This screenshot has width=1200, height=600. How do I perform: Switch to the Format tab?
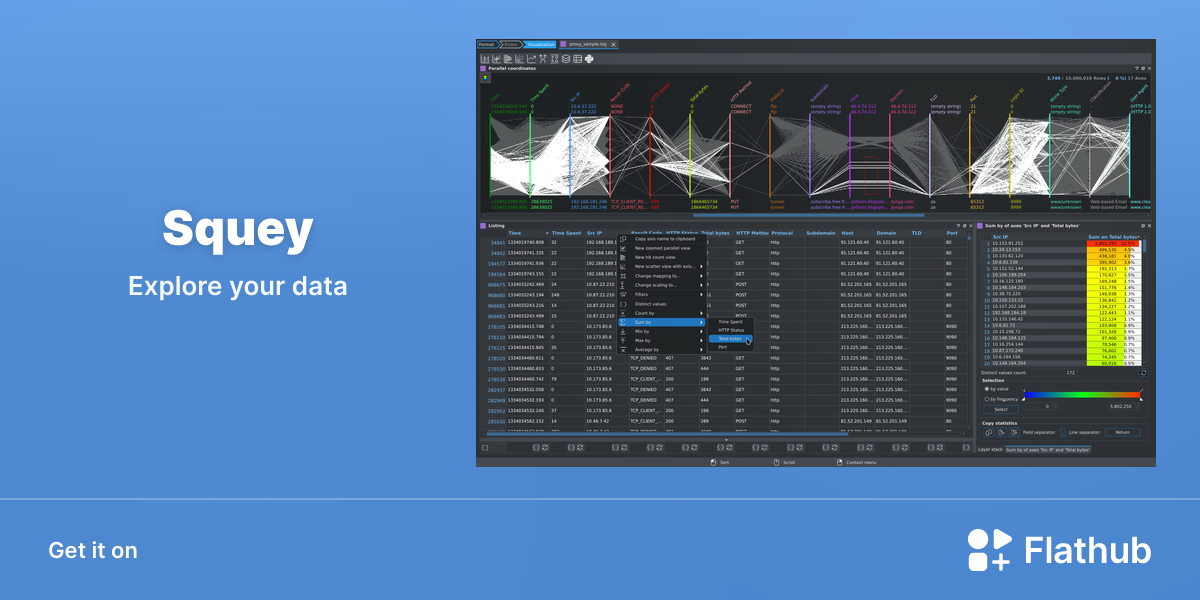click(x=487, y=45)
